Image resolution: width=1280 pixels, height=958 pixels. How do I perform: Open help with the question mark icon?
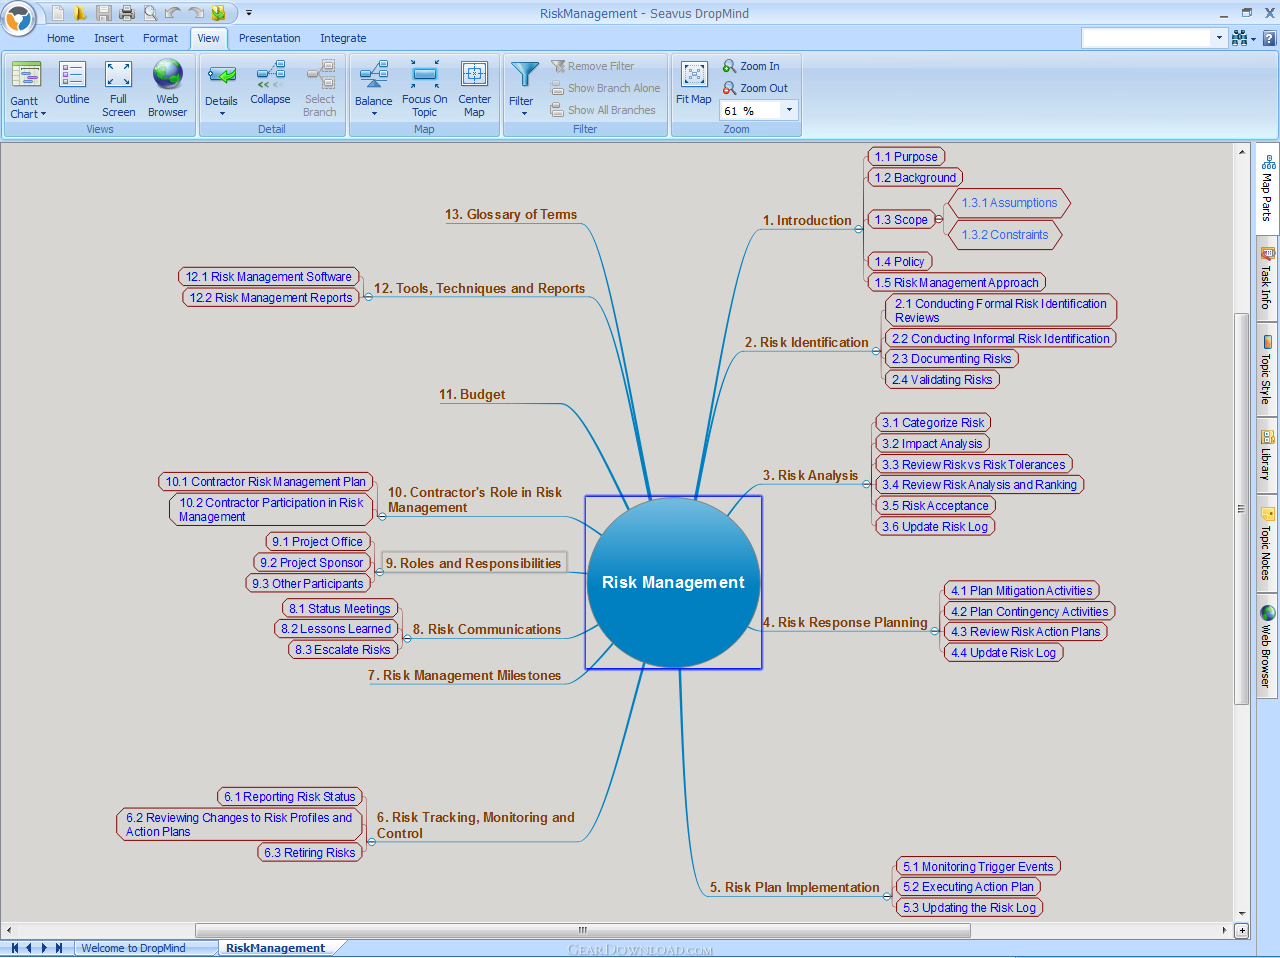coord(1269,38)
